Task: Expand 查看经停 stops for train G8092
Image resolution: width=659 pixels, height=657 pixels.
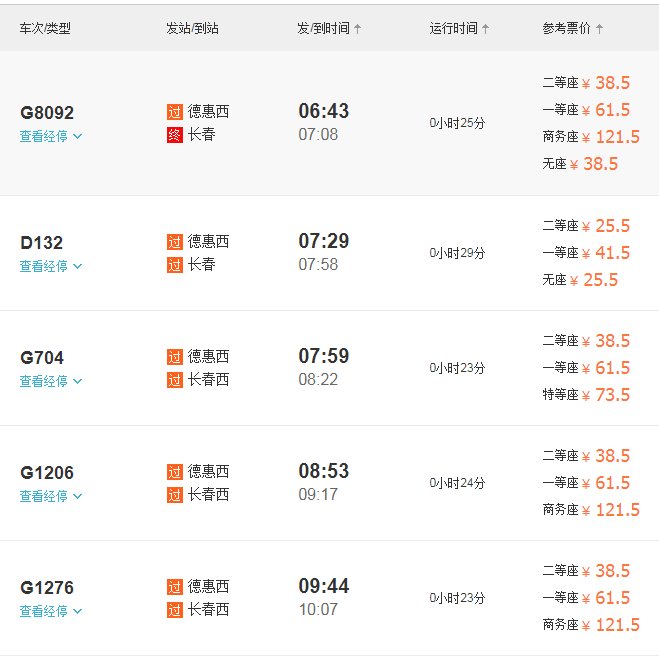Action: coord(50,136)
